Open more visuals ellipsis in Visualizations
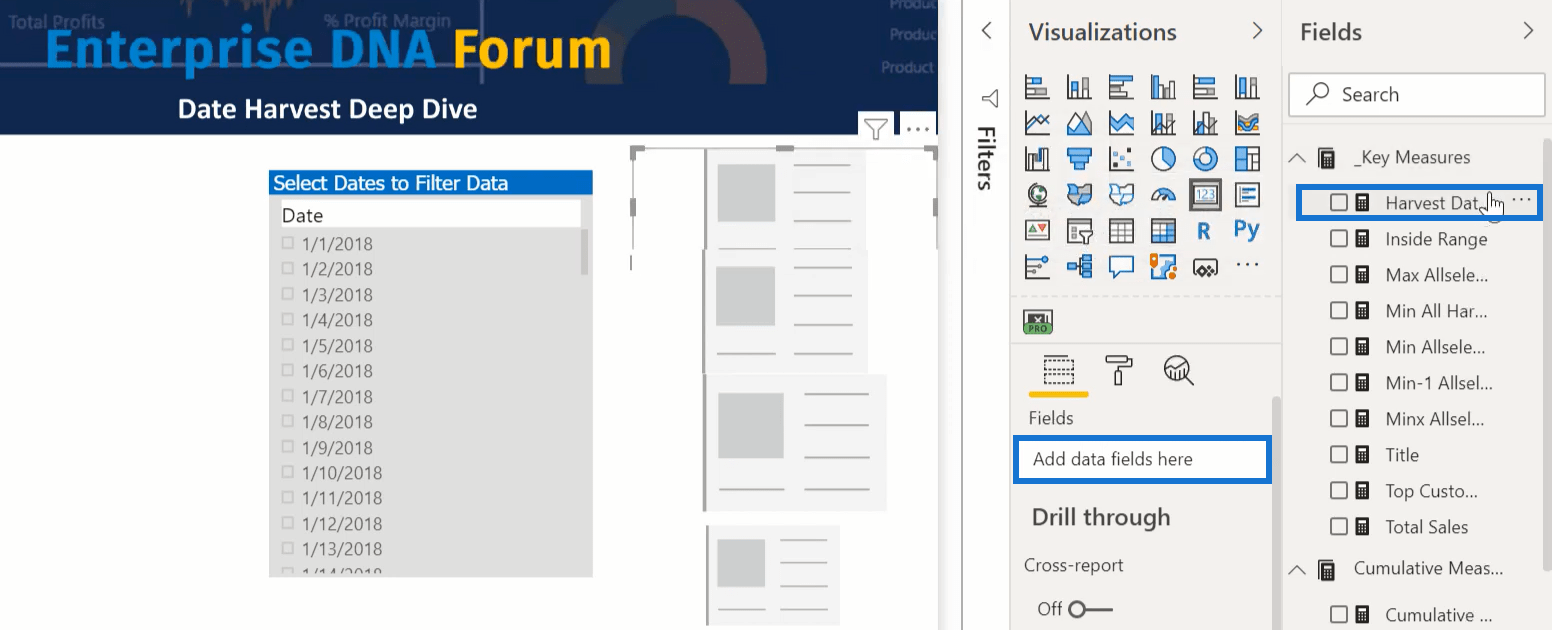The image size is (1552, 630). click(1247, 265)
